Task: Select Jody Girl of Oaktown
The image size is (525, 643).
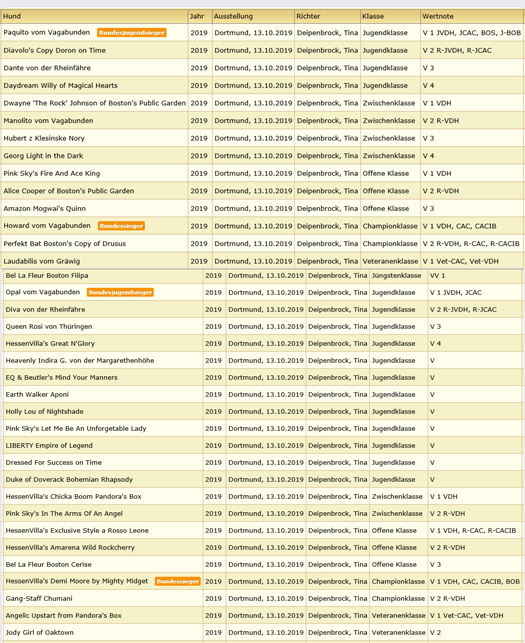Action: pyautogui.click(x=40, y=633)
